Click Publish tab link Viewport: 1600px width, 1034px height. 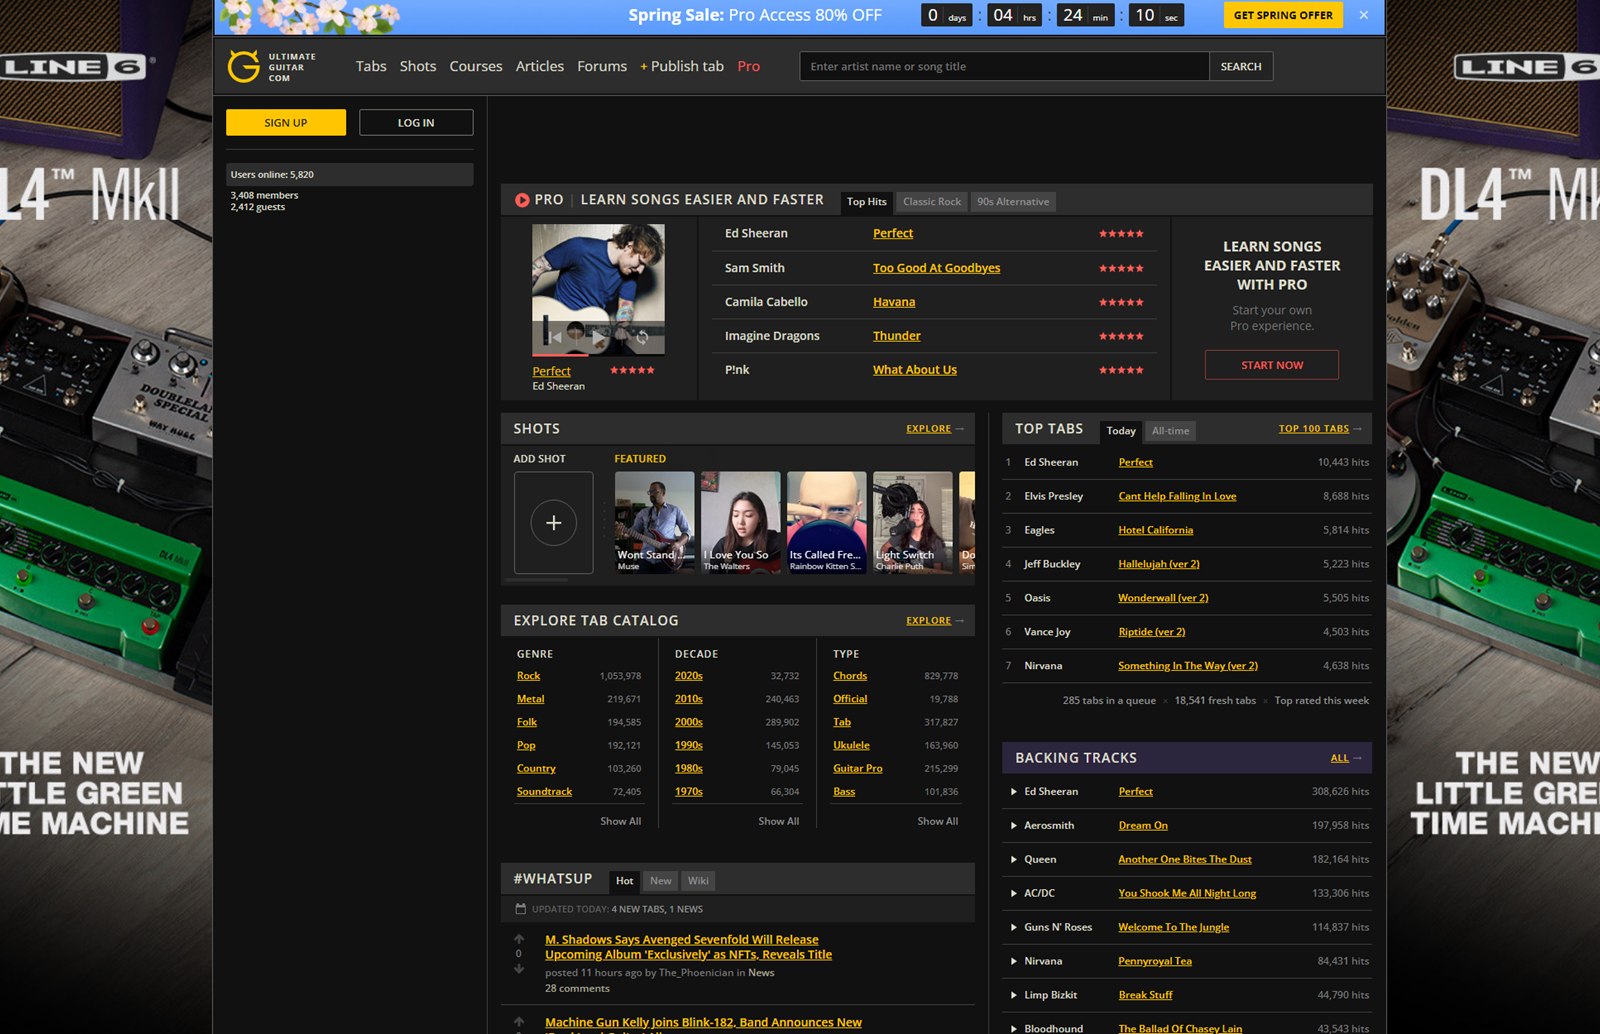682,66
